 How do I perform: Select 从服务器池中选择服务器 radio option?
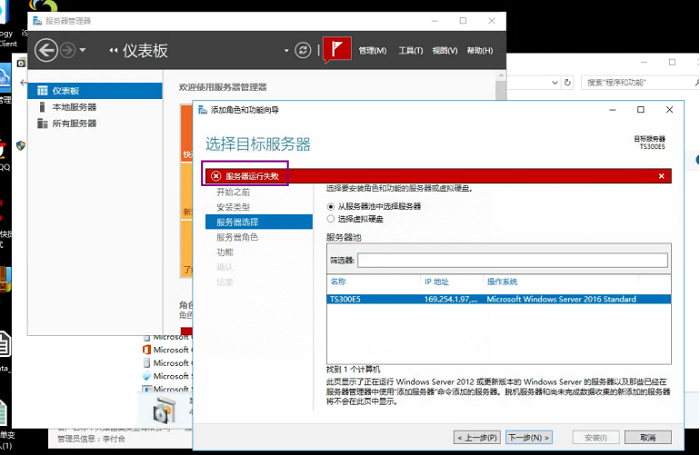(330, 206)
